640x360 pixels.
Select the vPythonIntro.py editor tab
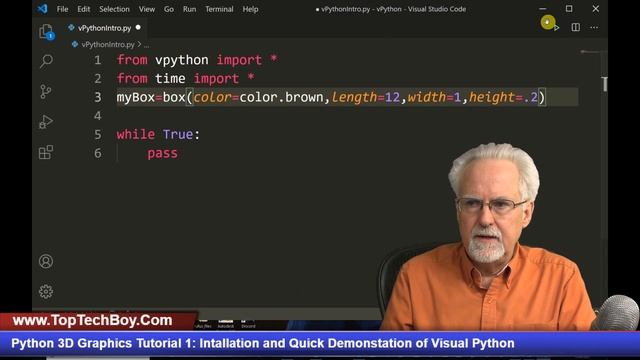[x=104, y=28]
